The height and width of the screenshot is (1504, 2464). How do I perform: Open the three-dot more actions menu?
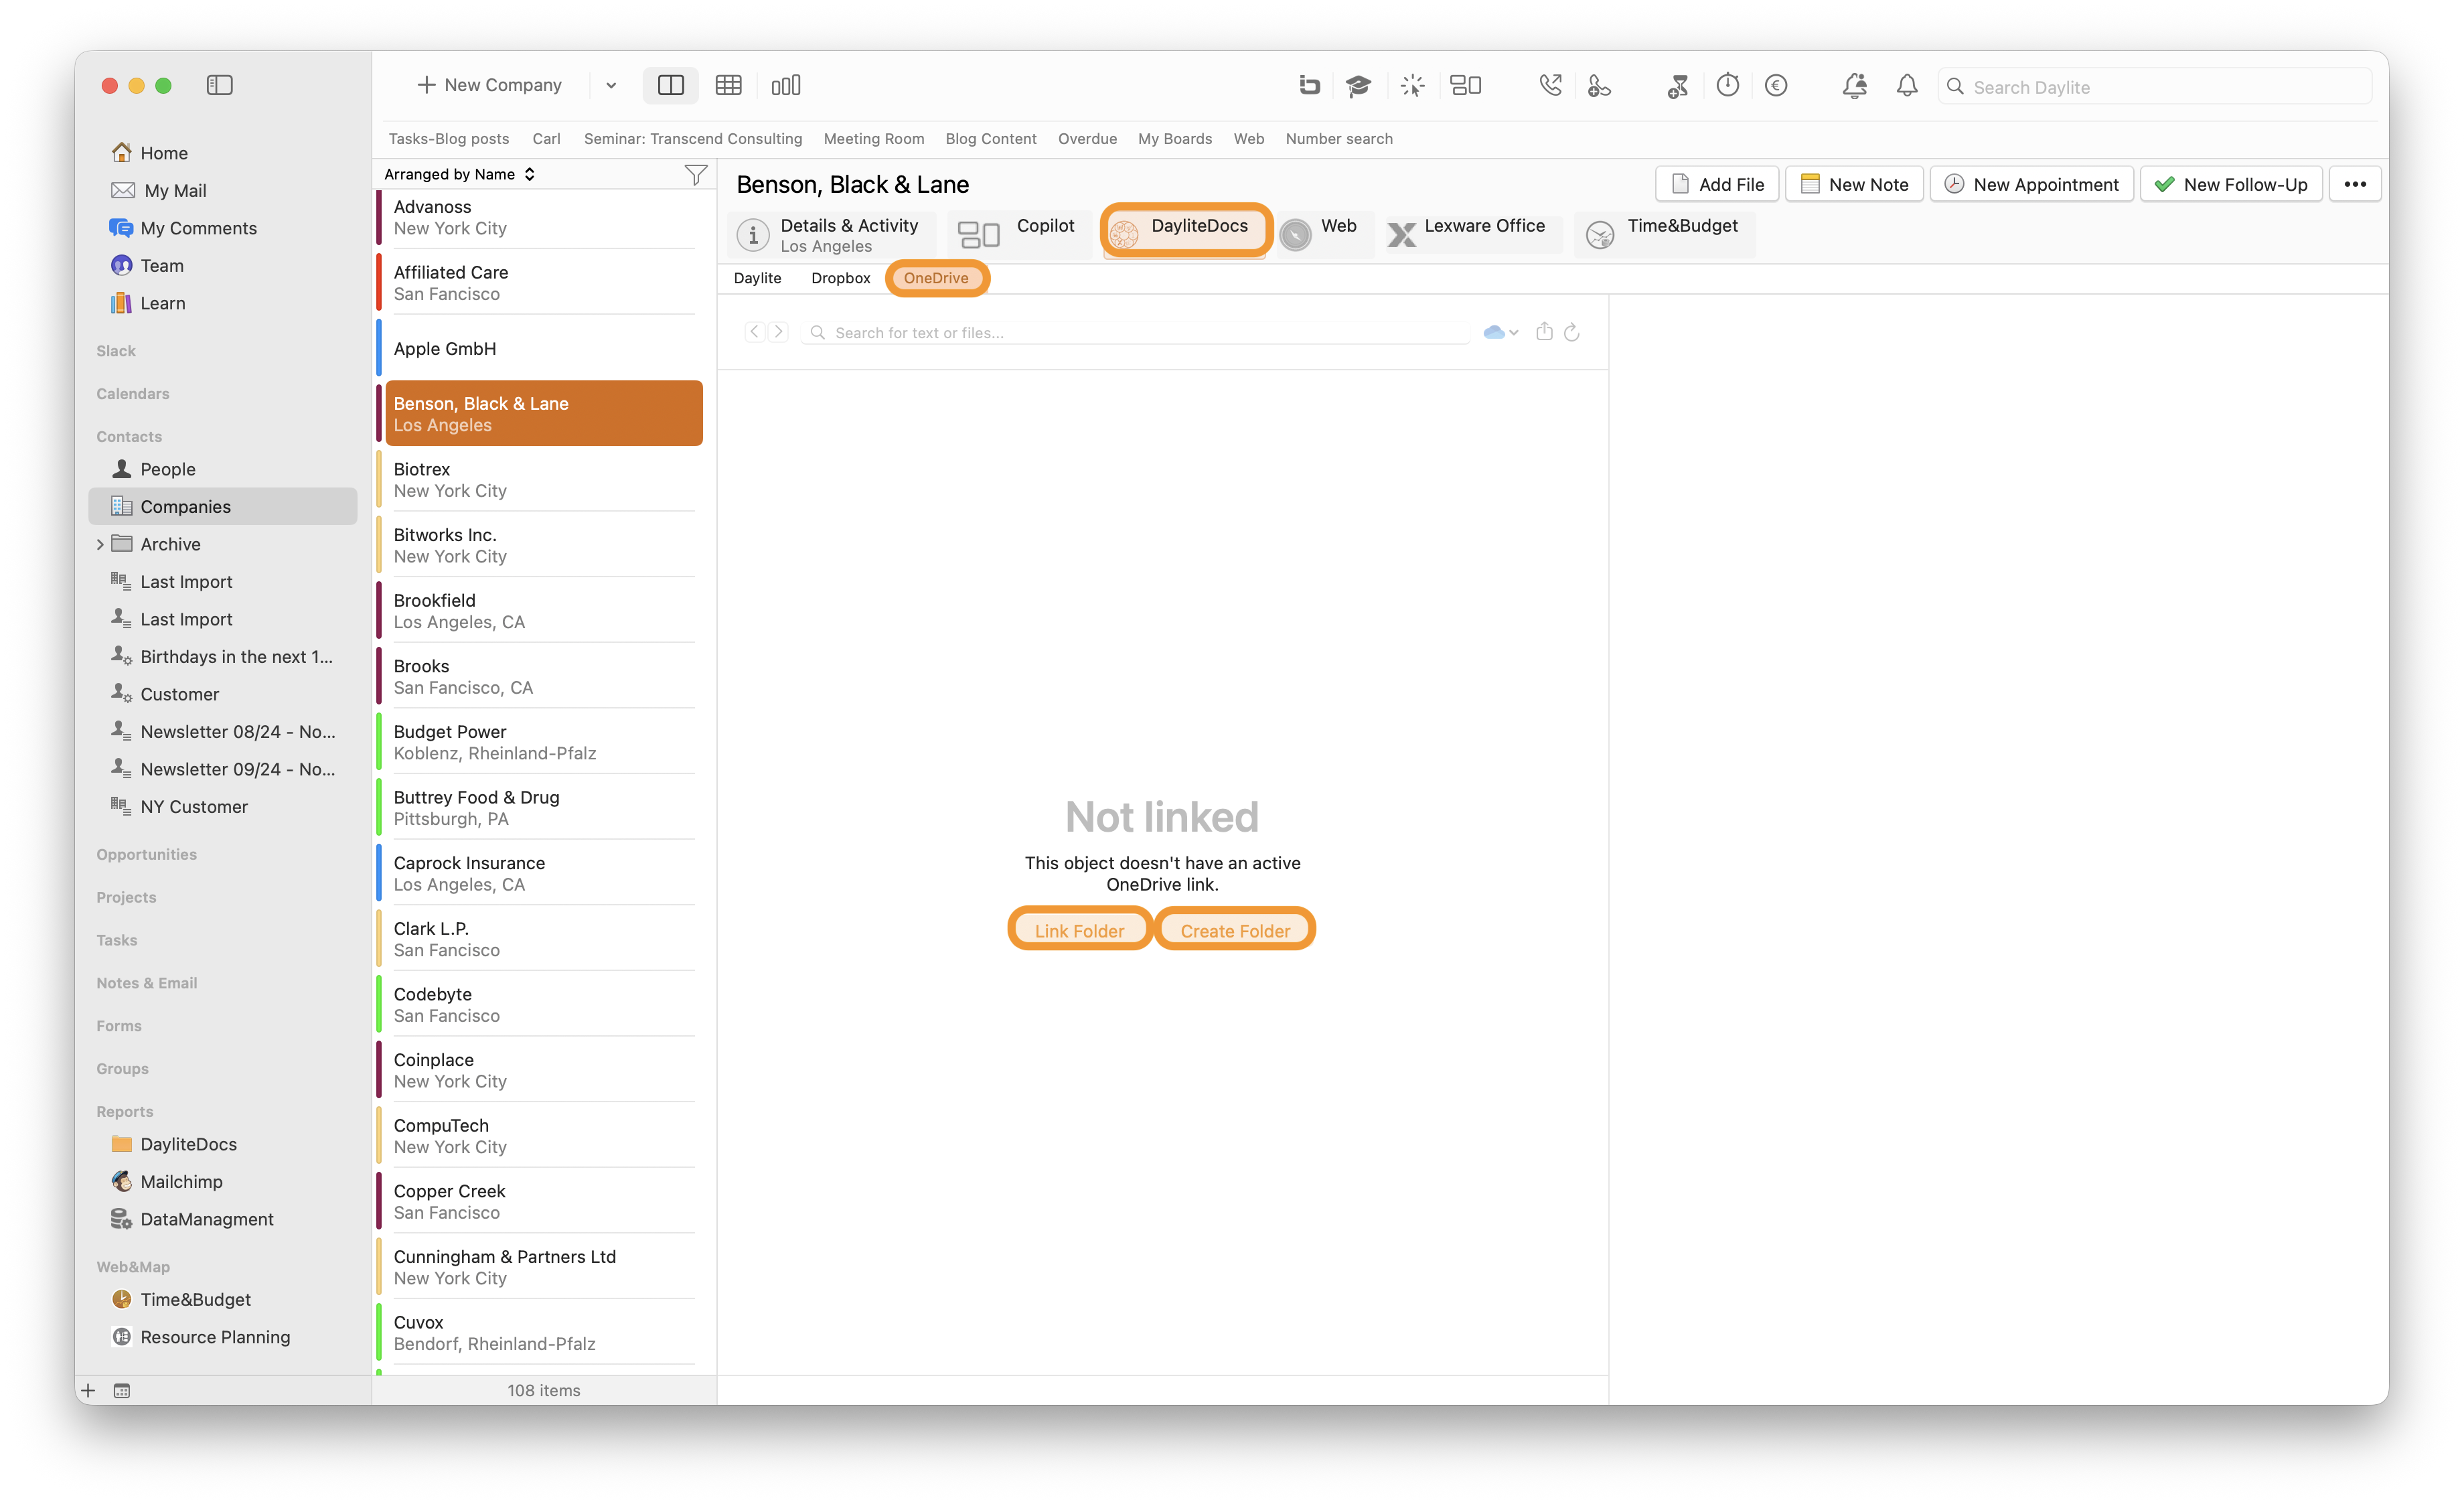coord(2355,184)
